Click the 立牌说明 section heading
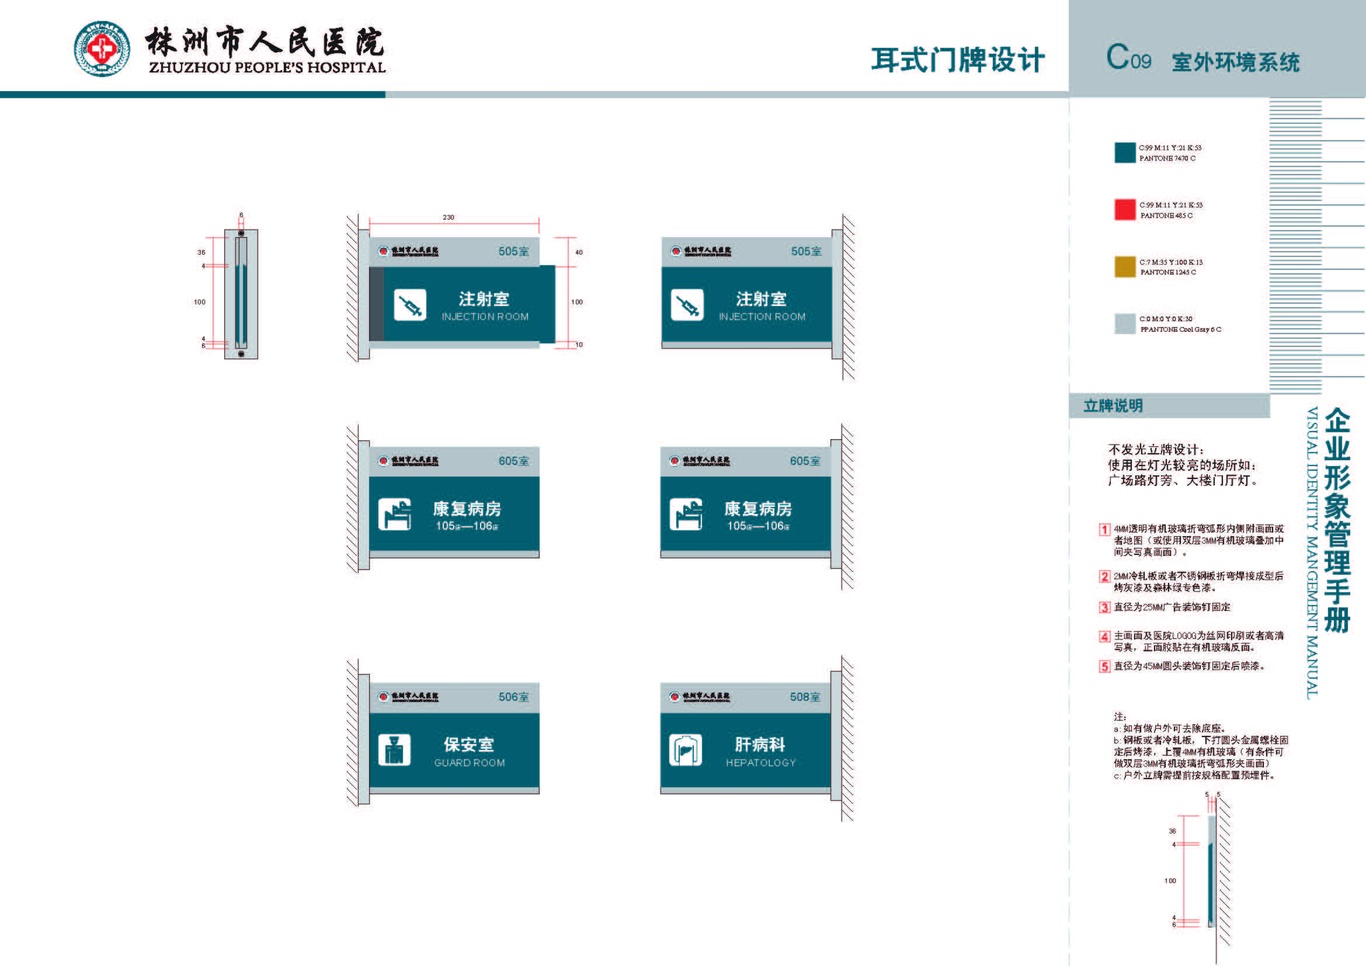 tap(1113, 406)
